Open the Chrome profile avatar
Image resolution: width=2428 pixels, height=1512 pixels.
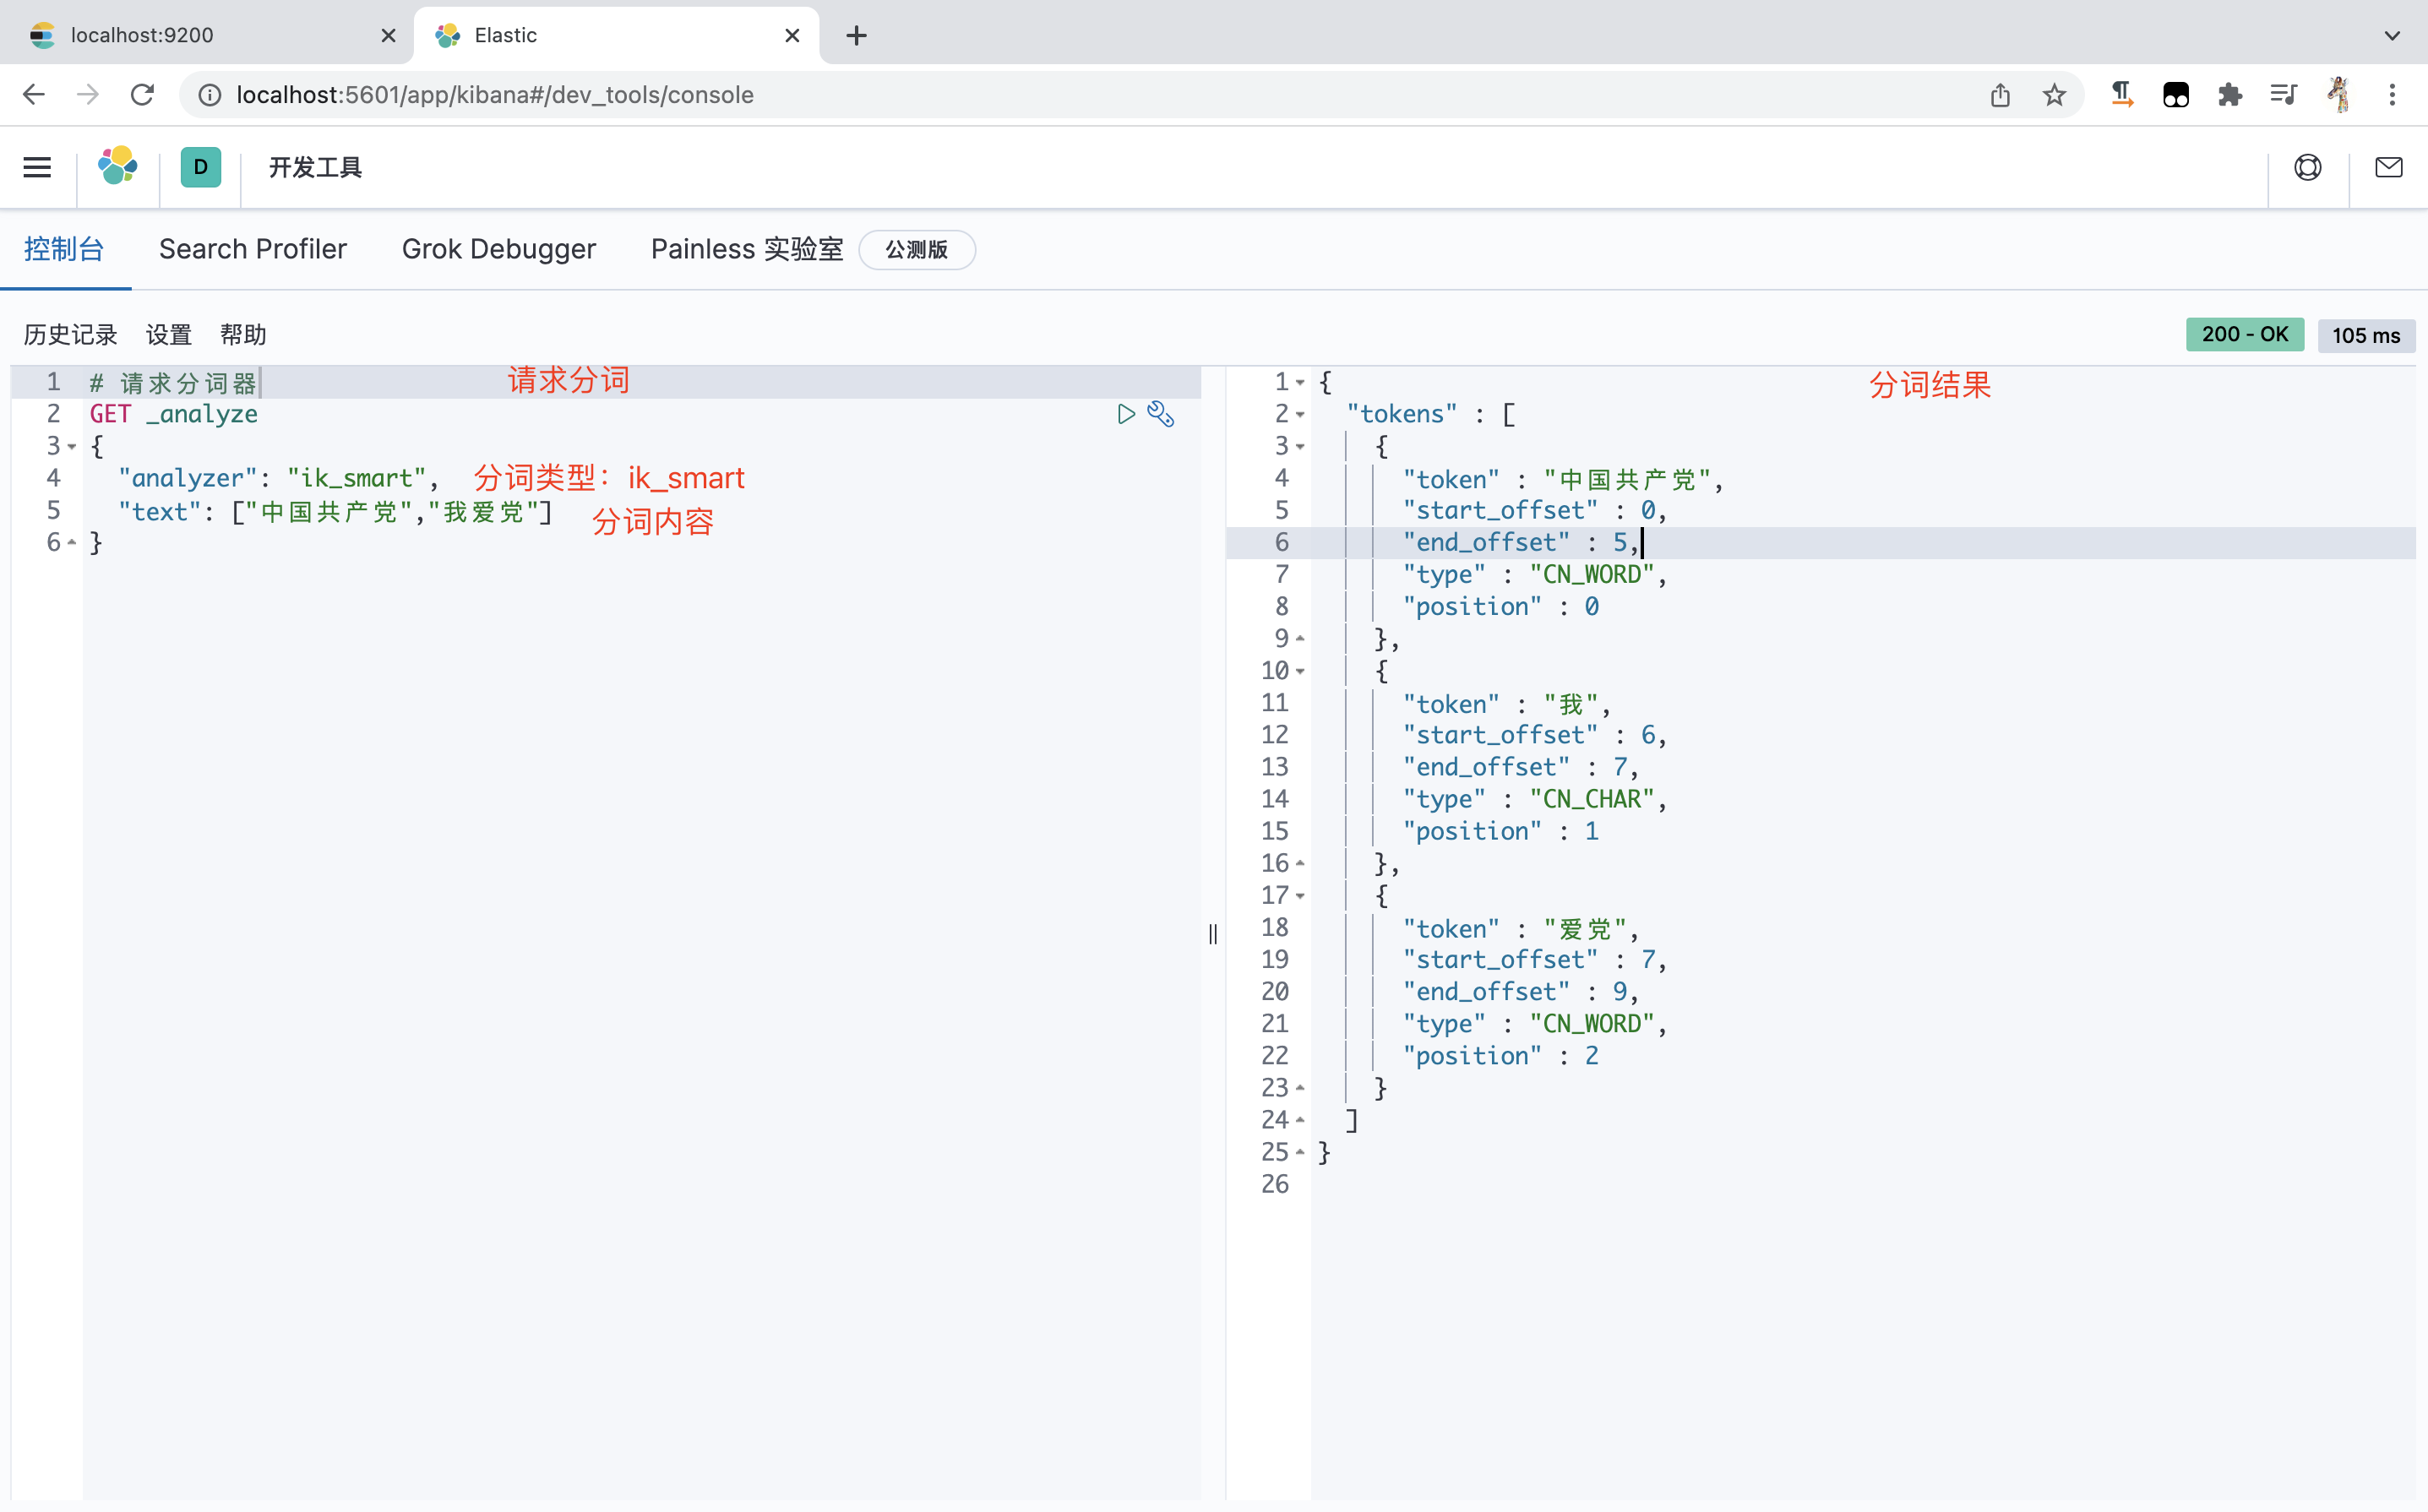coord(2338,94)
